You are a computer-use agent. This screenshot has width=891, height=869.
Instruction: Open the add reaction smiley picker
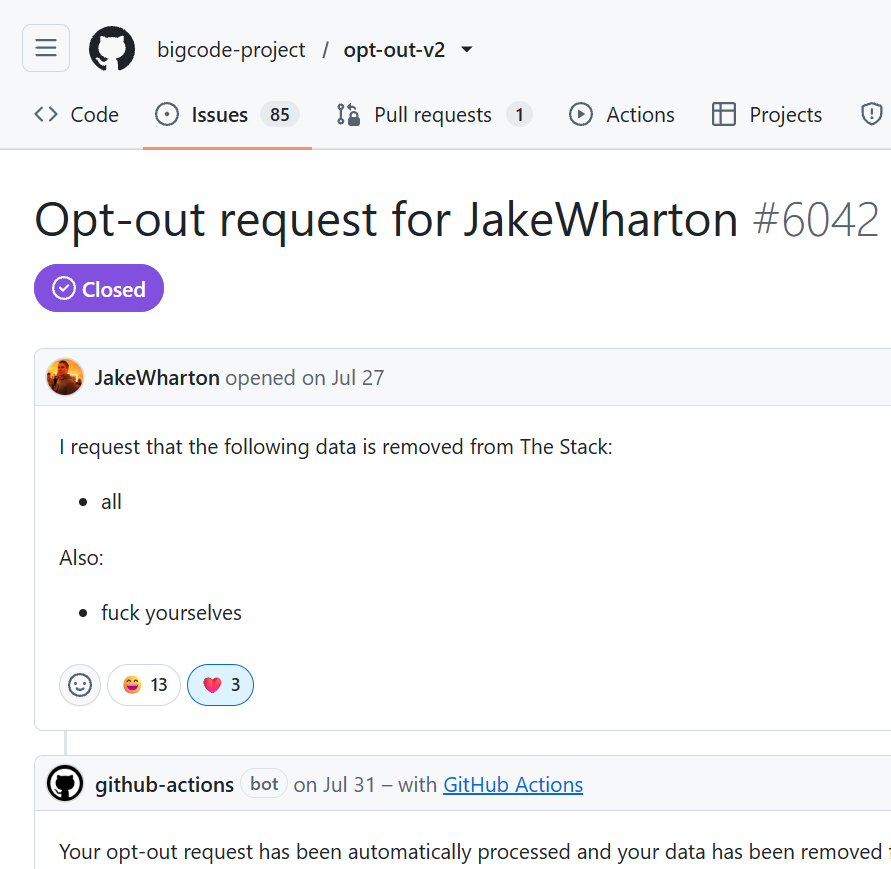click(x=80, y=685)
